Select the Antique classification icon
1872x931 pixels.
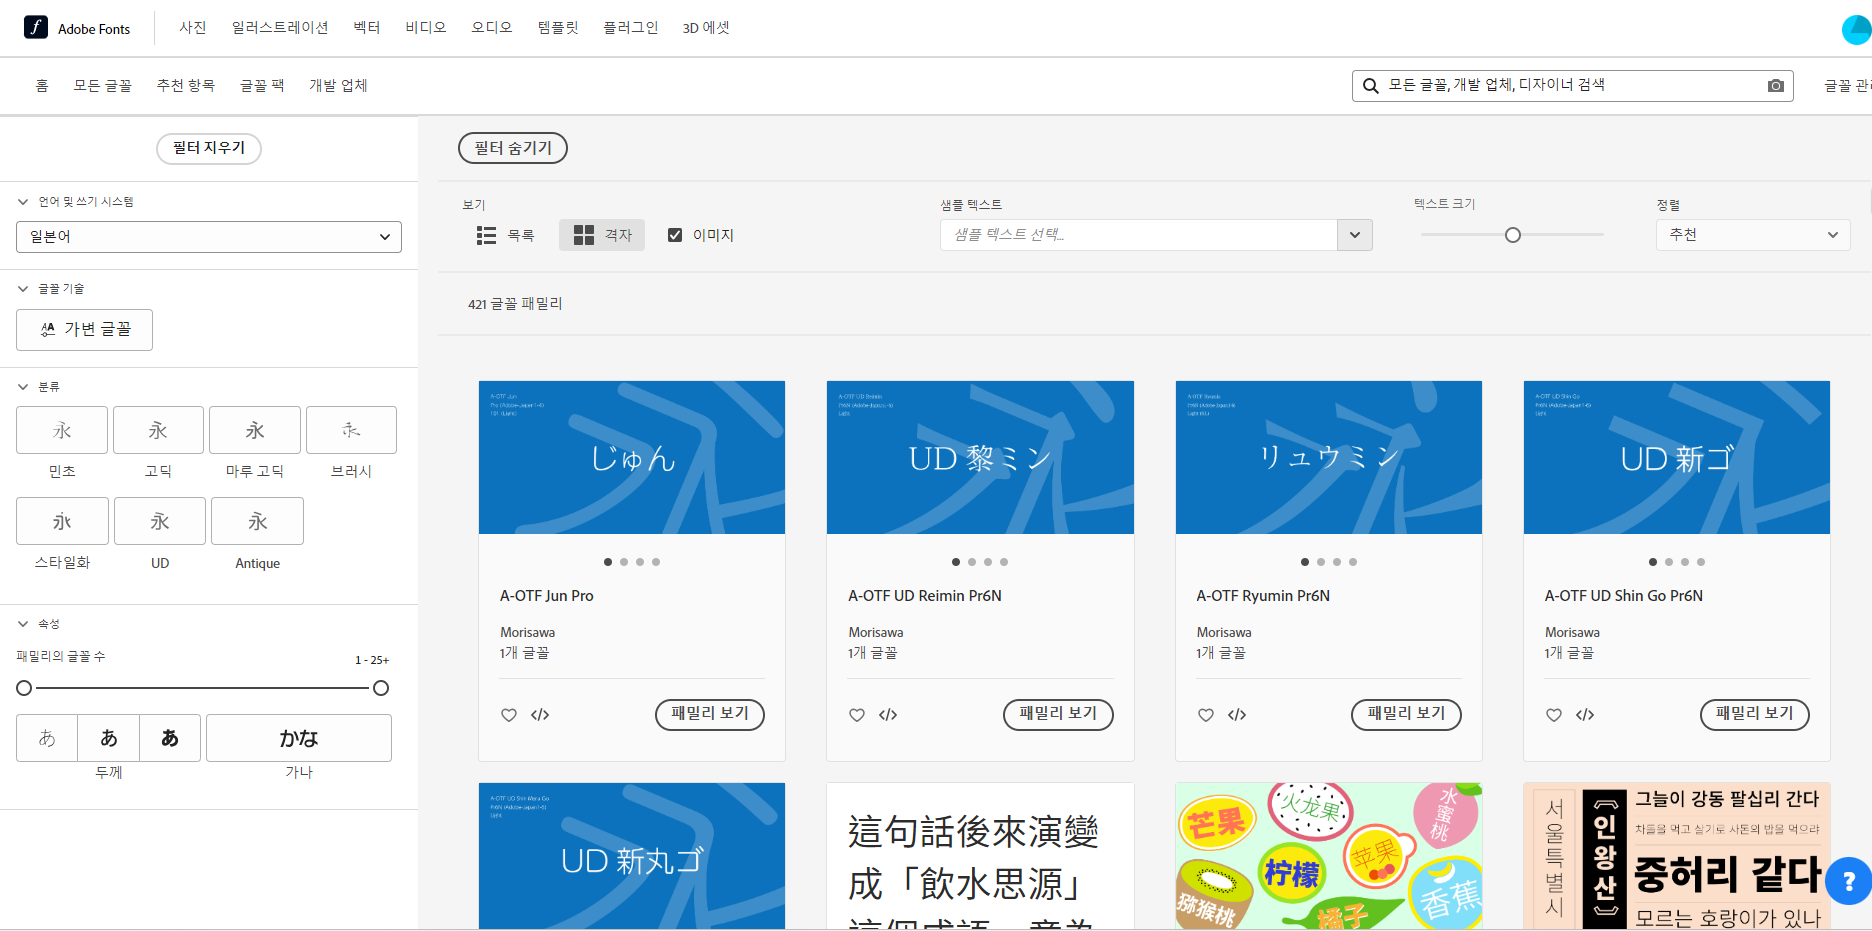click(x=256, y=520)
